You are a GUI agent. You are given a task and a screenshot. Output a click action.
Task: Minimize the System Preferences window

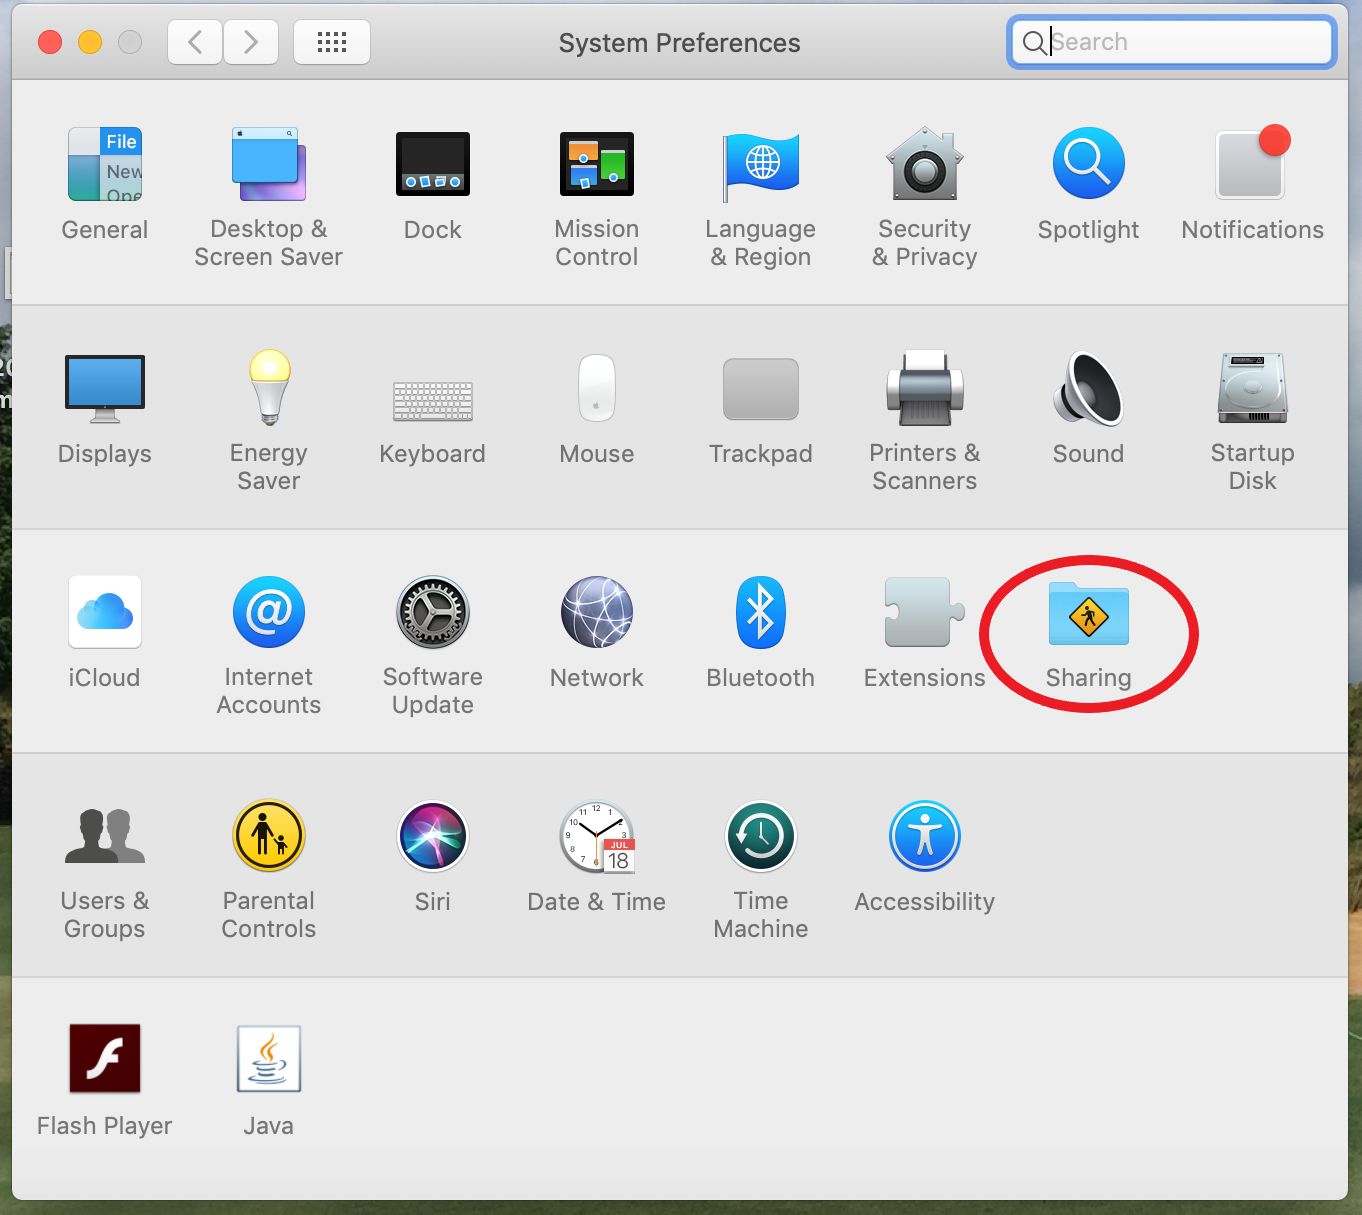90,42
